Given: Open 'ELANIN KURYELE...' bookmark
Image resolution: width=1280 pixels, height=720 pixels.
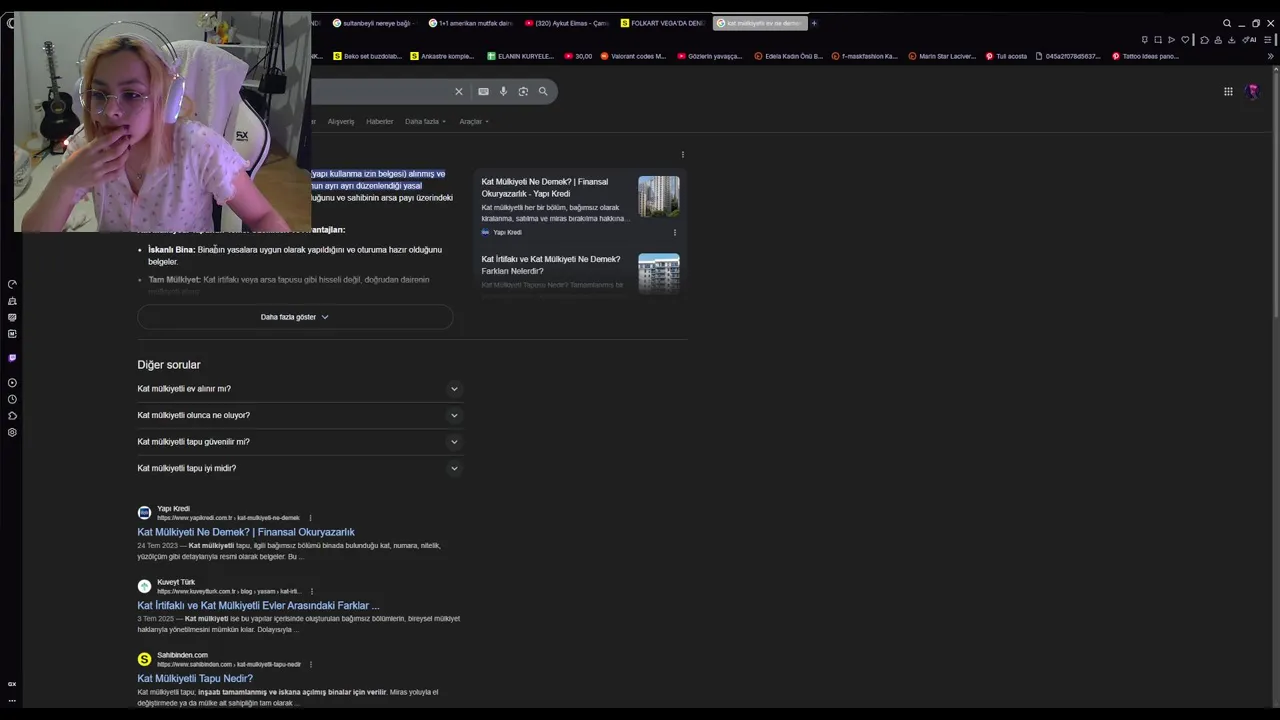Looking at the screenshot, I should pyautogui.click(x=520, y=56).
